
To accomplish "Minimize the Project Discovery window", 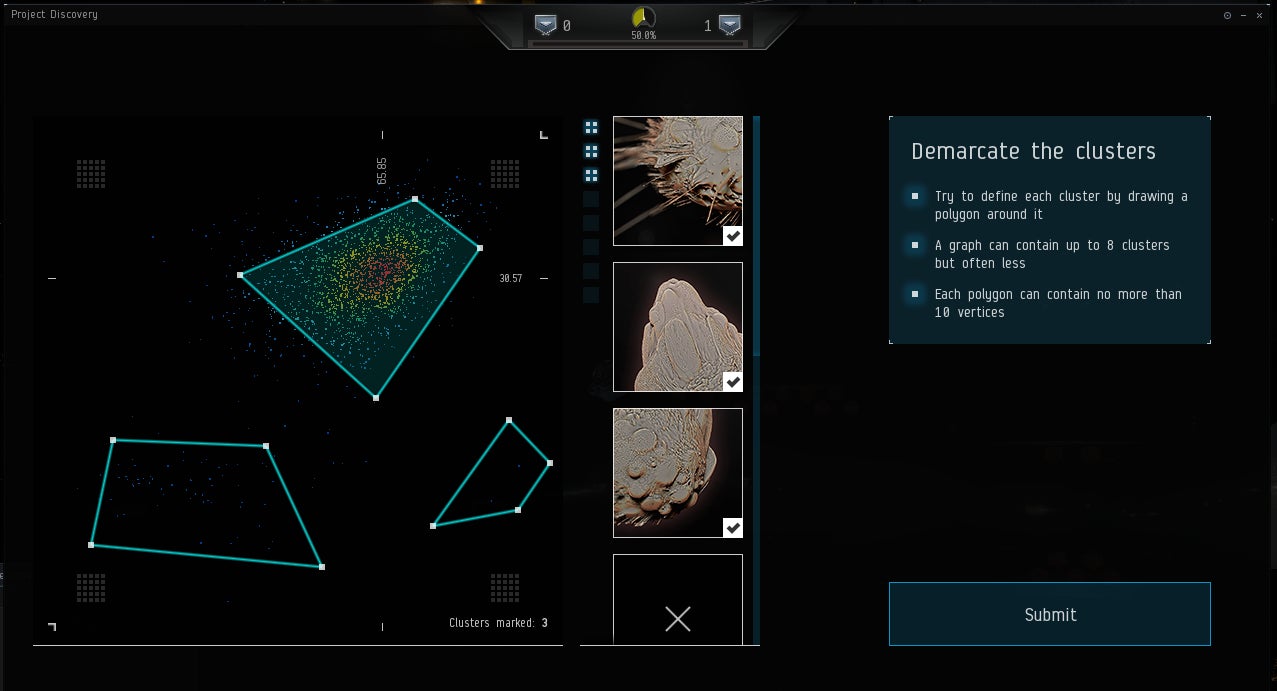I will (x=1244, y=15).
